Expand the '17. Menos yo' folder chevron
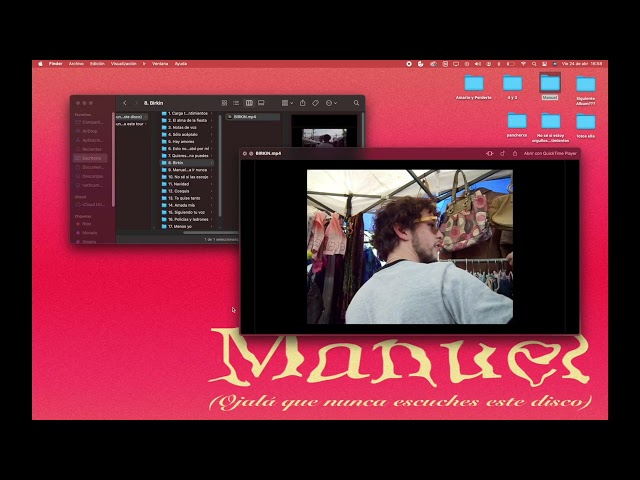 [211, 226]
